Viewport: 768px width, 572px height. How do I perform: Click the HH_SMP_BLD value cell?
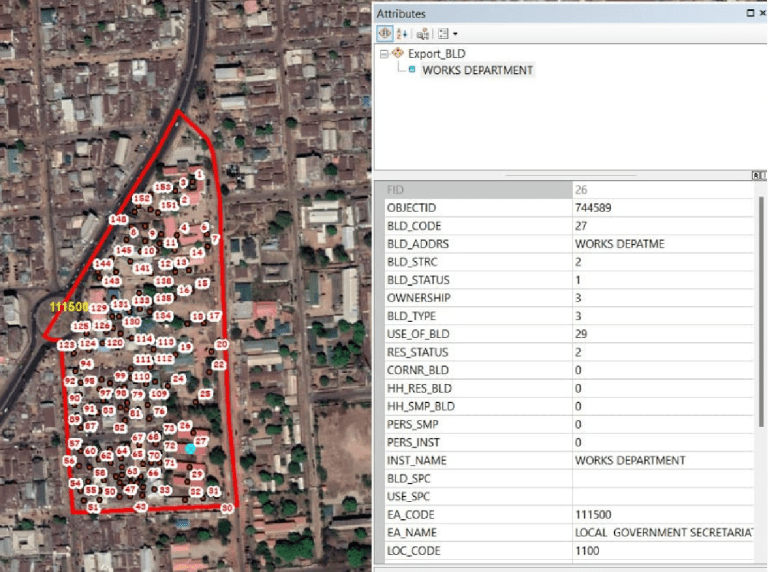pyautogui.click(x=663, y=406)
